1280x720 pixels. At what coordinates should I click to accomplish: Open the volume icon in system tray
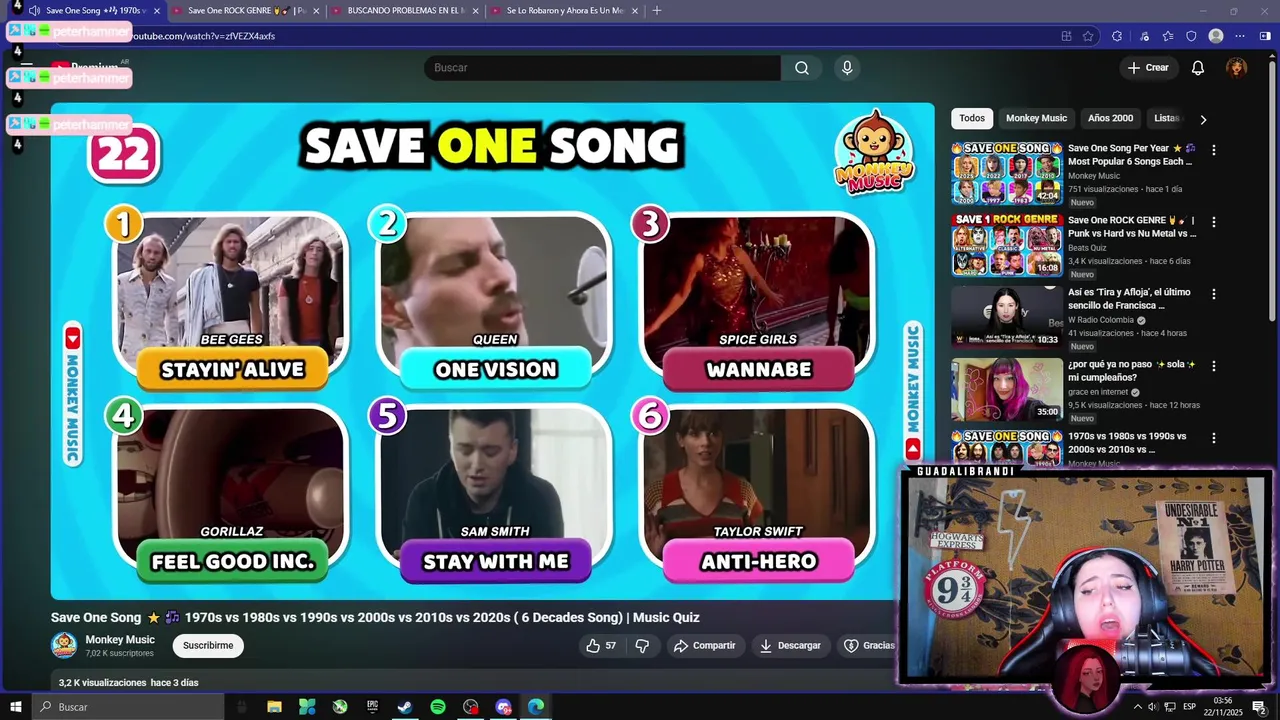pyautogui.click(x=1153, y=707)
